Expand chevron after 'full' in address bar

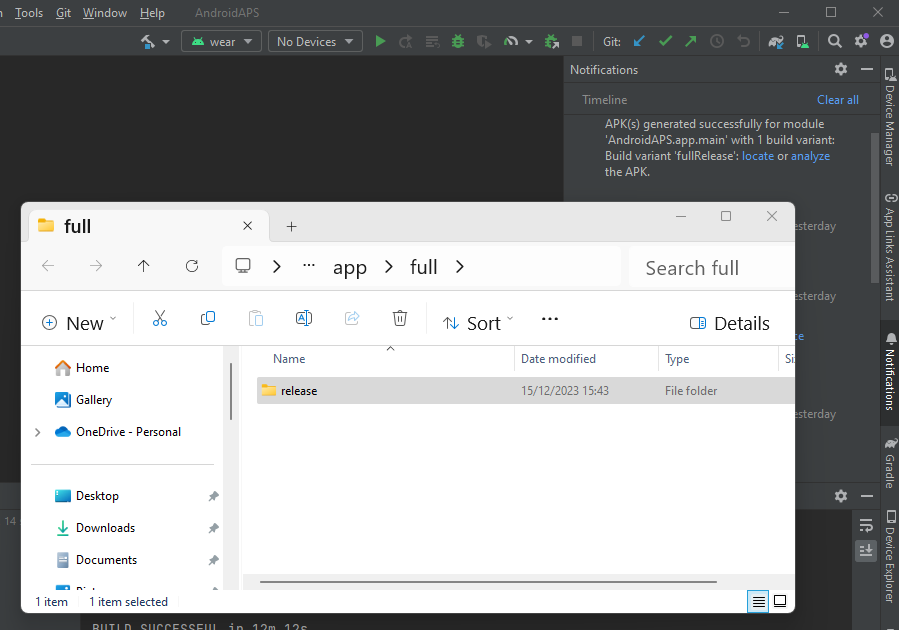(x=459, y=267)
